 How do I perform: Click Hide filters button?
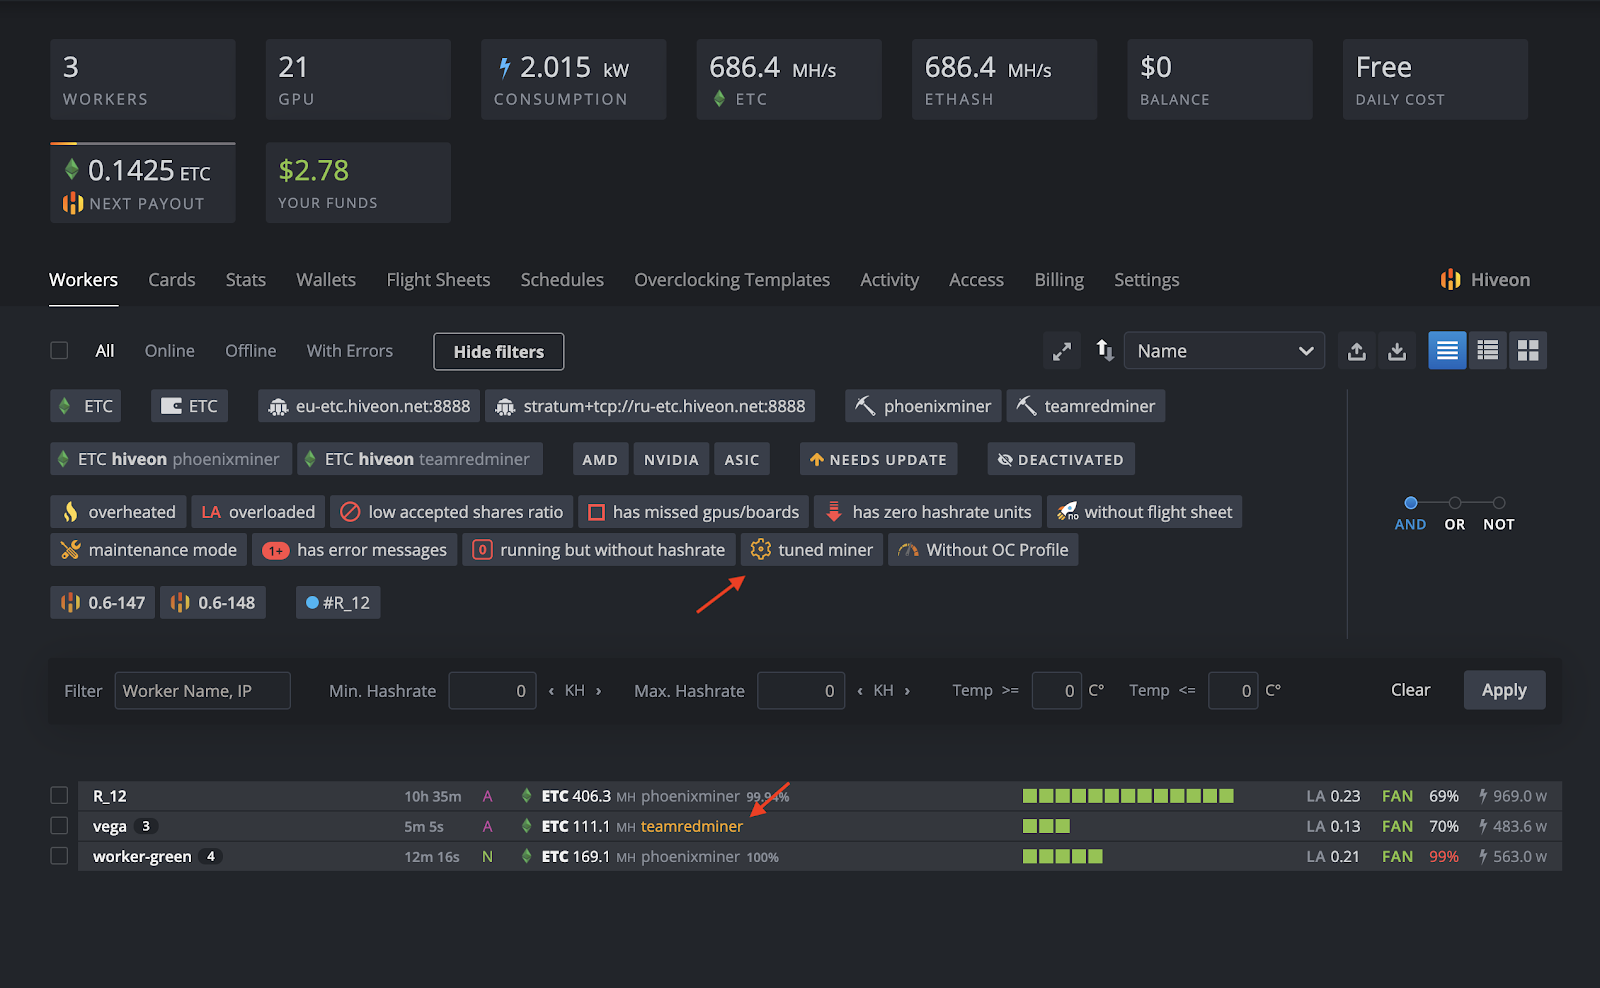click(499, 351)
